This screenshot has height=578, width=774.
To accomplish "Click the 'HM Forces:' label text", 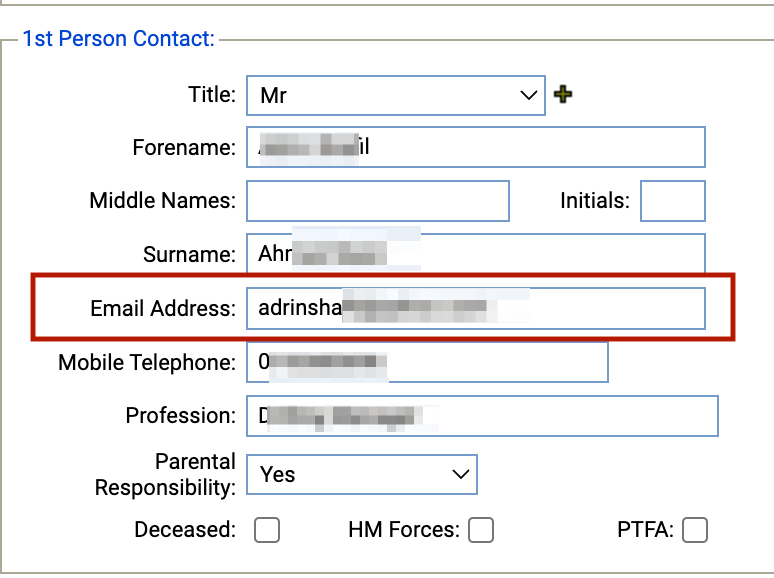I will click(403, 530).
